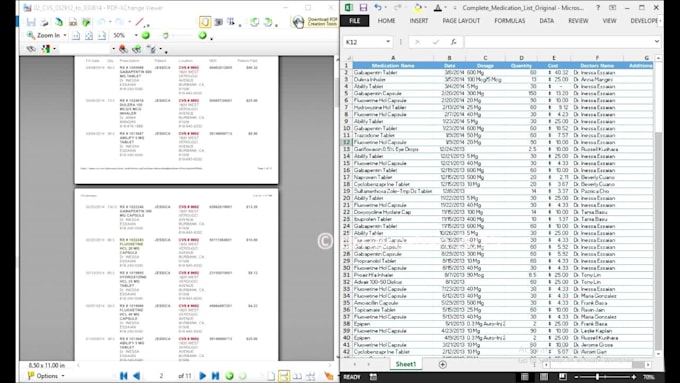Image resolution: width=680 pixels, height=383 pixels.
Task: Select the text Select tool in PDF-XChange
Action: (231, 22)
